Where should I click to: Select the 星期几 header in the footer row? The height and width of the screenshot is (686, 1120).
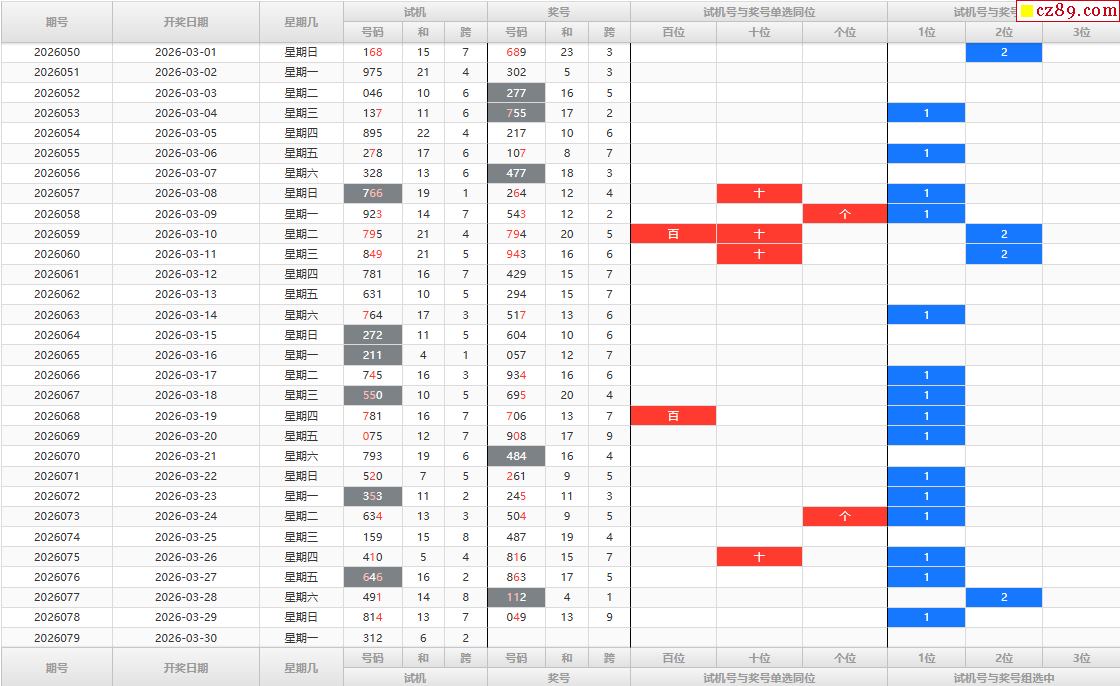point(301,667)
